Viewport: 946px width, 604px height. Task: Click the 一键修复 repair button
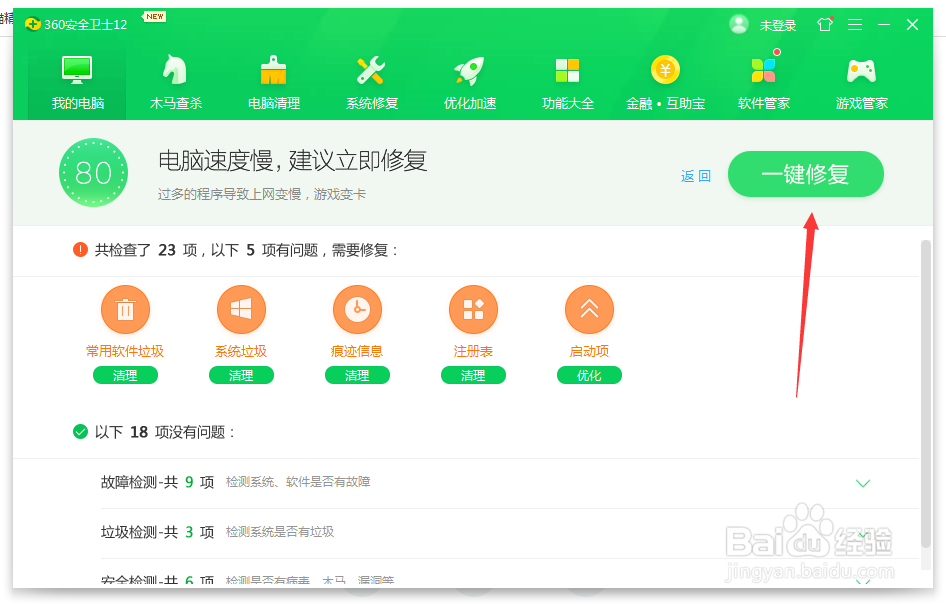point(805,174)
